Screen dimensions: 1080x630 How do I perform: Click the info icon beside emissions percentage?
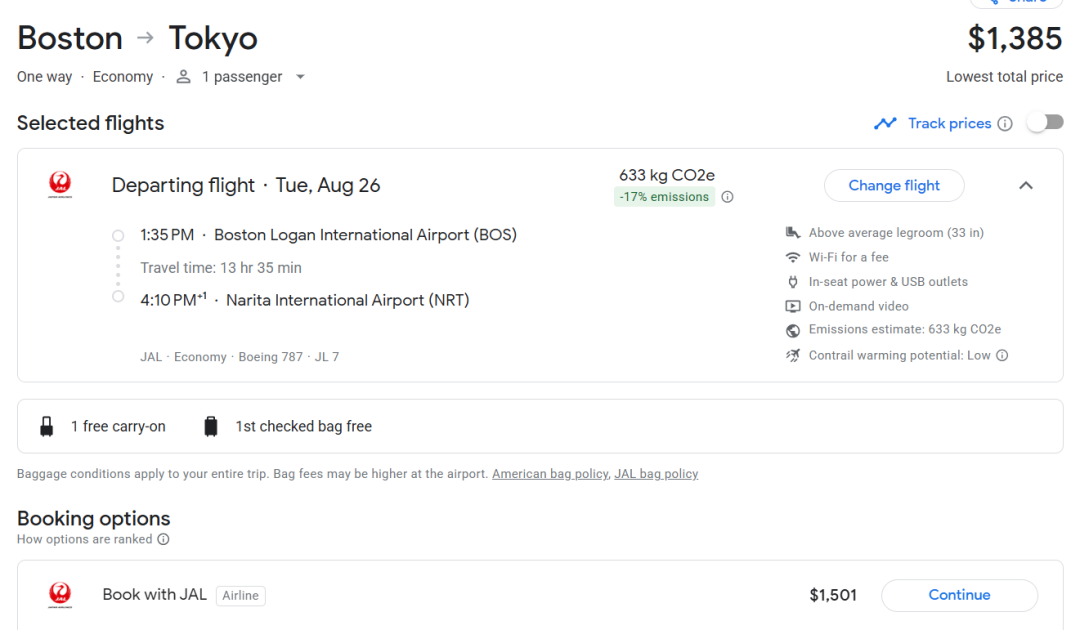tap(728, 197)
